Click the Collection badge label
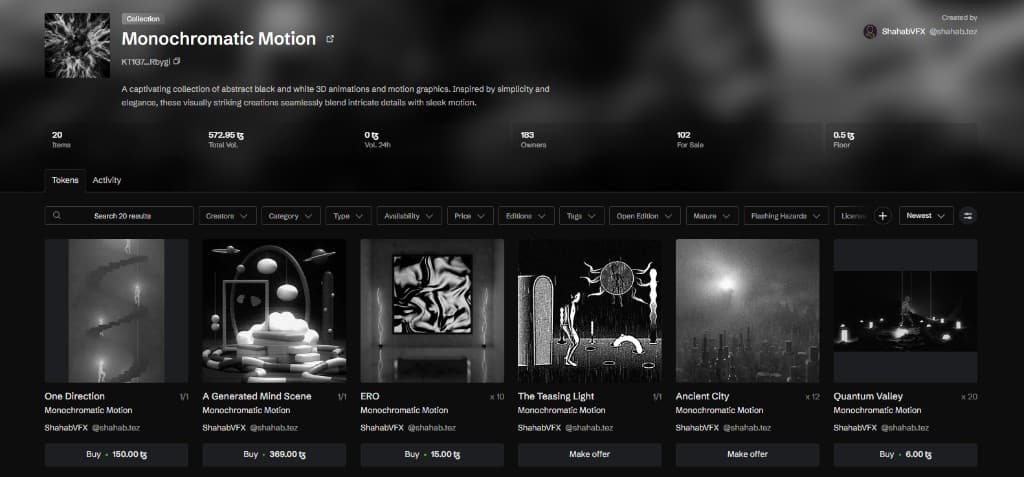This screenshot has width=1024, height=477. 143,19
